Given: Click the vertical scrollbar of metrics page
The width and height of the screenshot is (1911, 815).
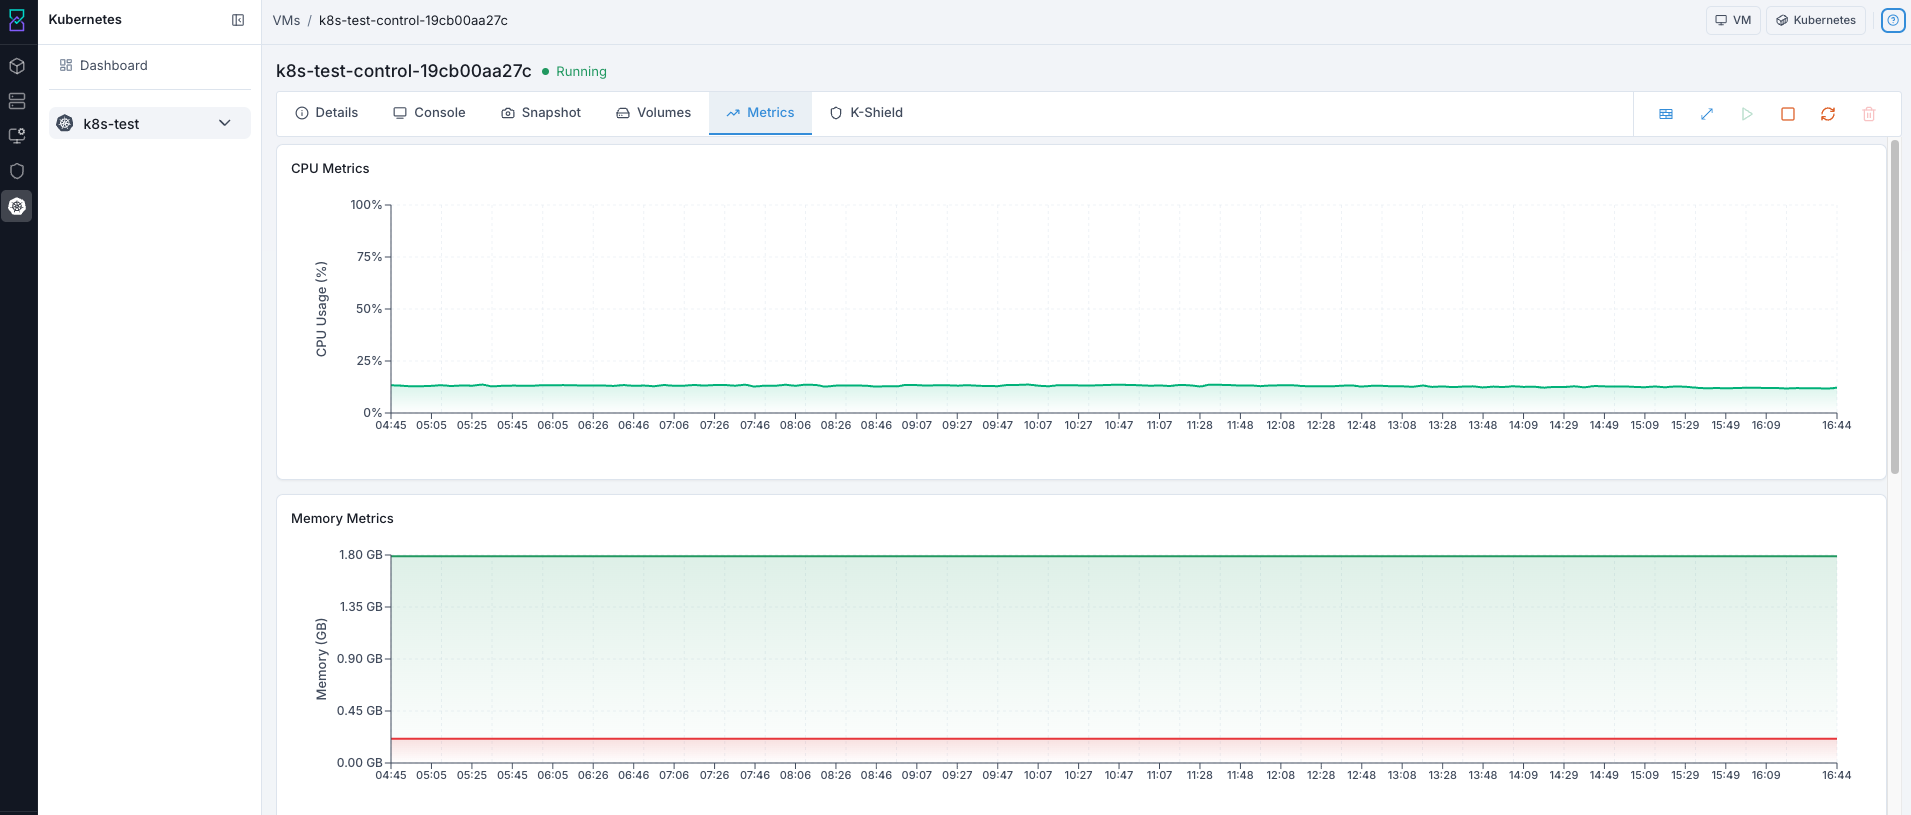Looking at the screenshot, I should coord(1895,307).
